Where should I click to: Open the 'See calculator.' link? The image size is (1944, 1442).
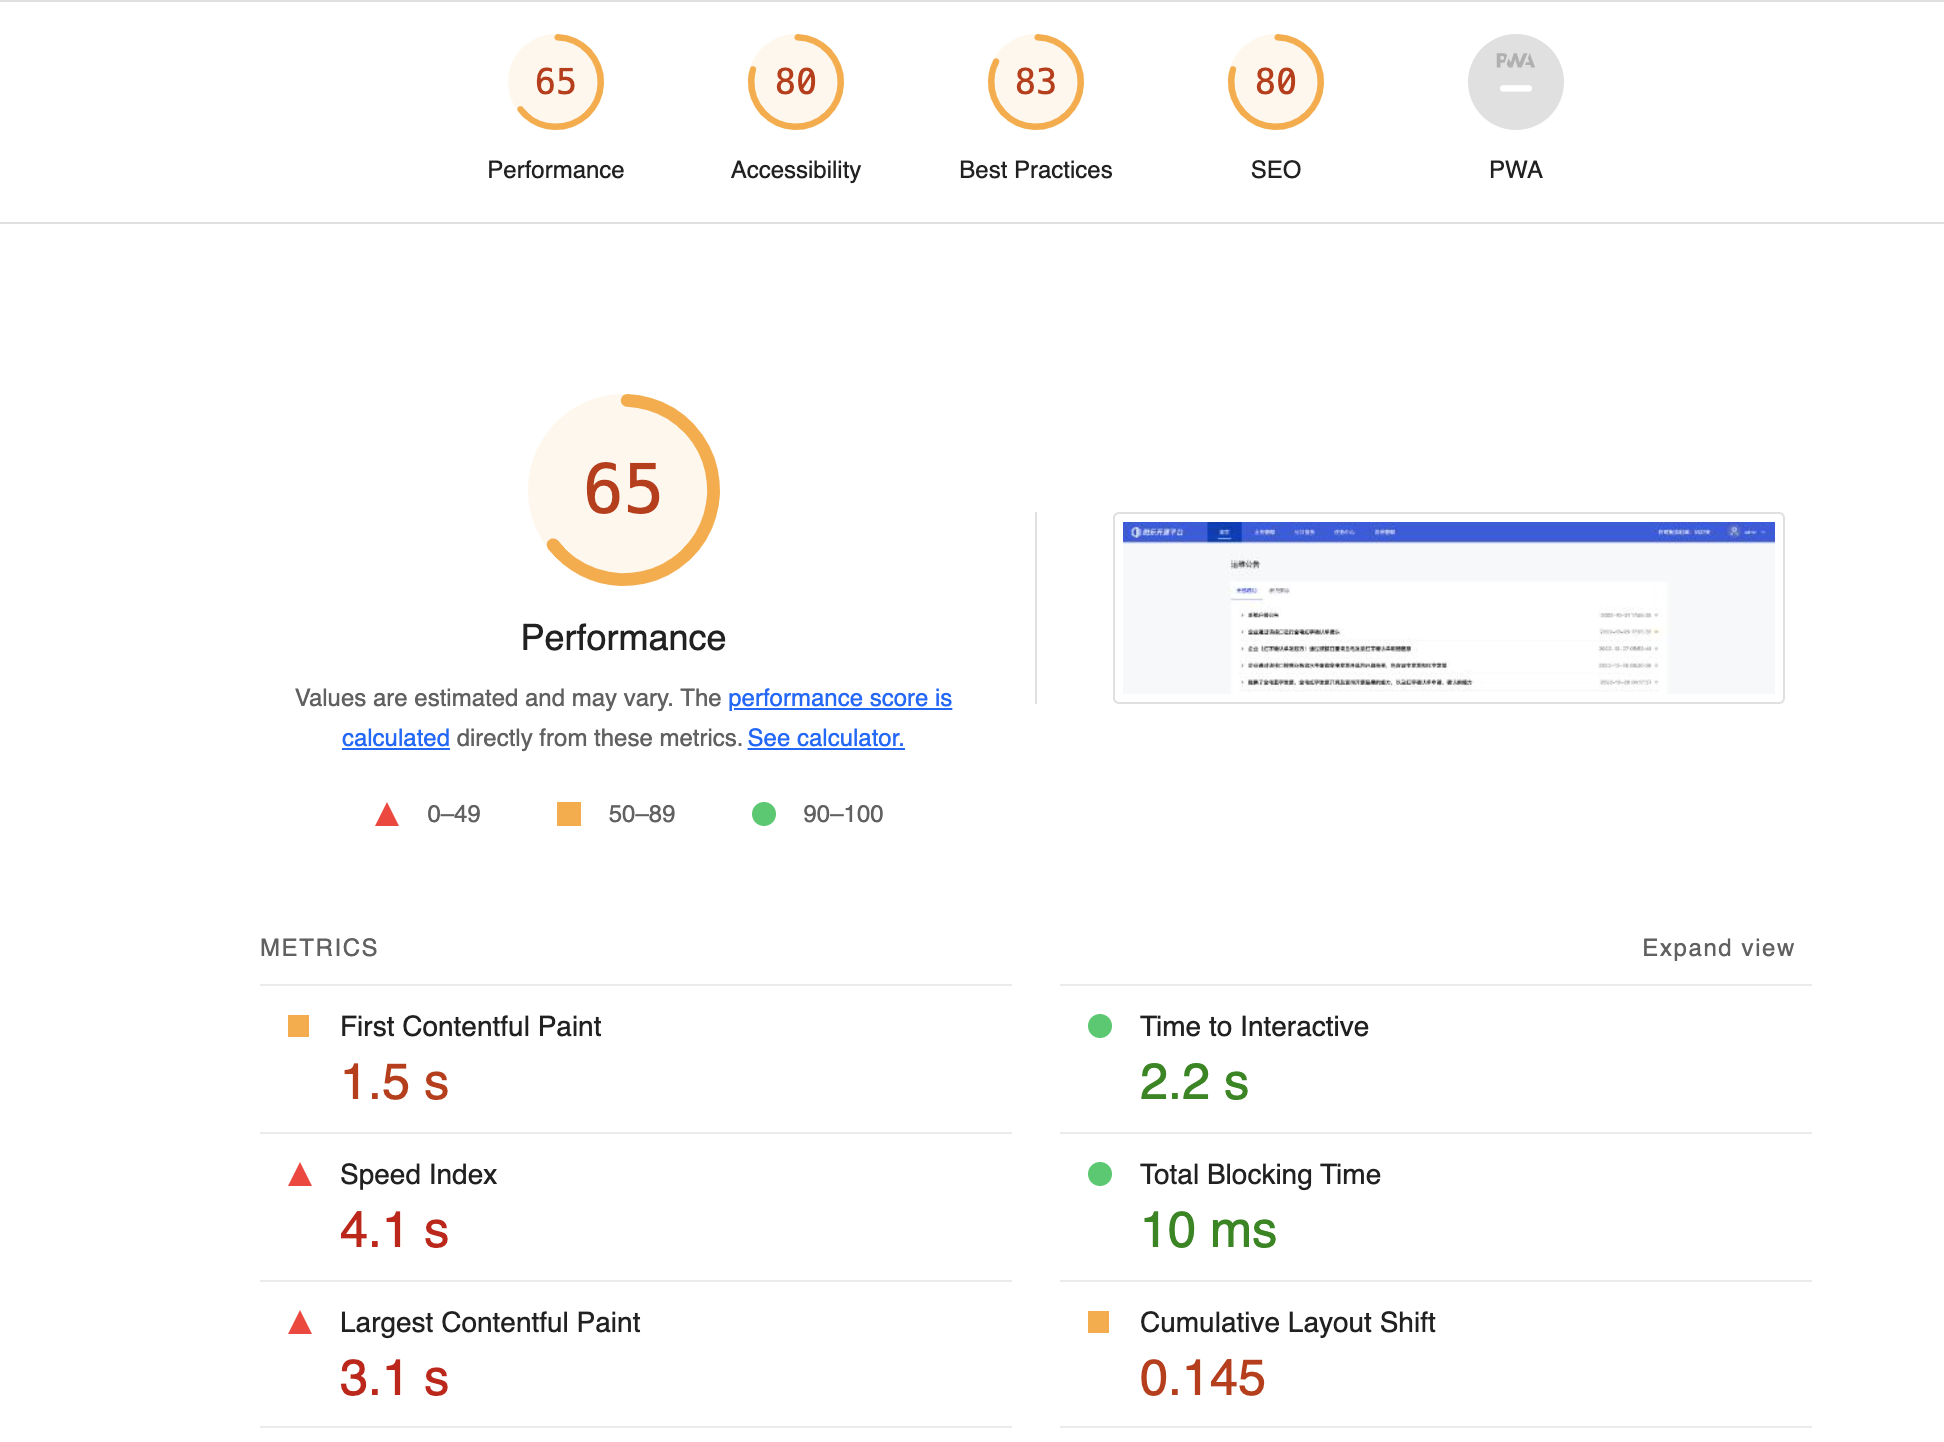pos(825,738)
